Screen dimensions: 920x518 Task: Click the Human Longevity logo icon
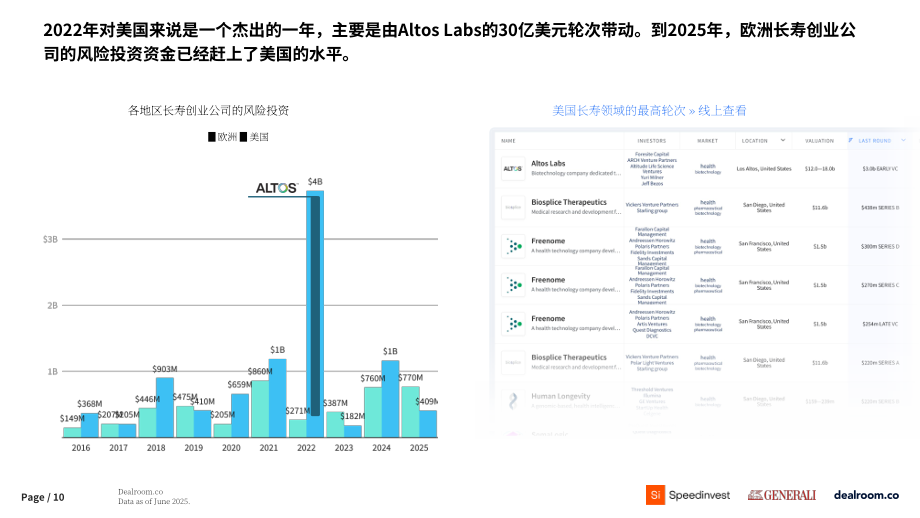point(513,401)
